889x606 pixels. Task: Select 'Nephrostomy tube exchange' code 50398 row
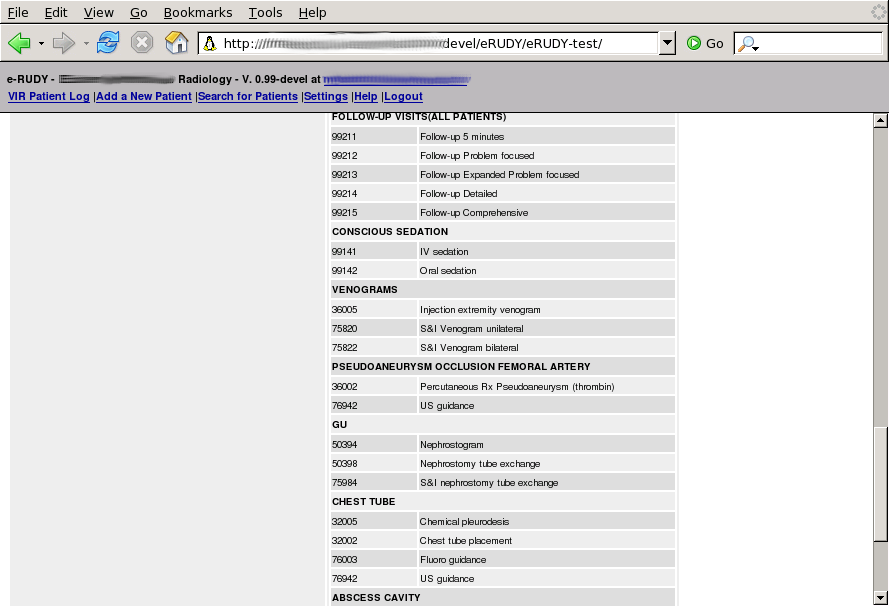click(503, 464)
